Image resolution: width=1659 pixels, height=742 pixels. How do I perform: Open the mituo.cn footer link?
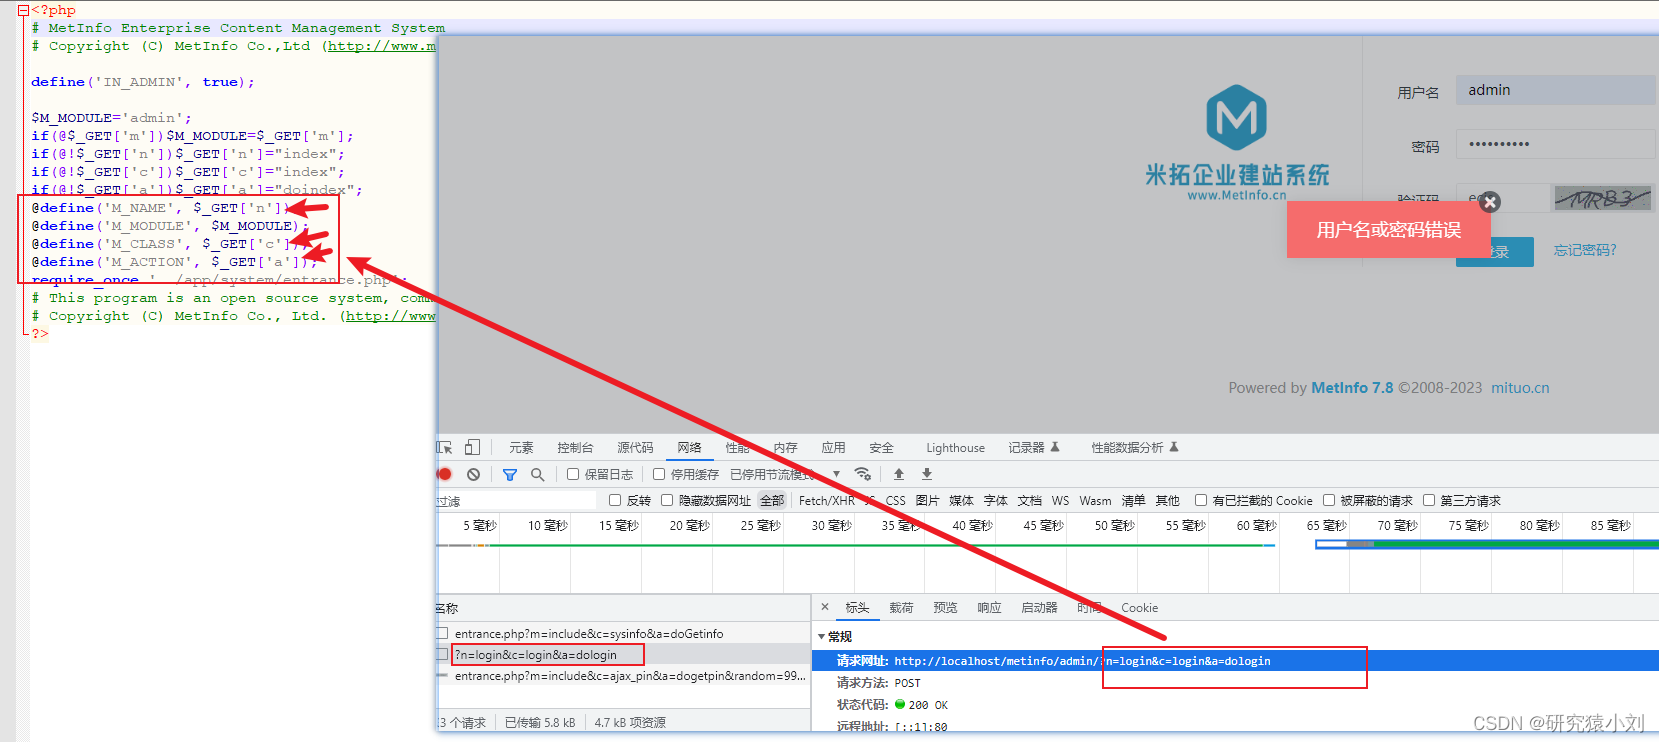pos(1520,388)
